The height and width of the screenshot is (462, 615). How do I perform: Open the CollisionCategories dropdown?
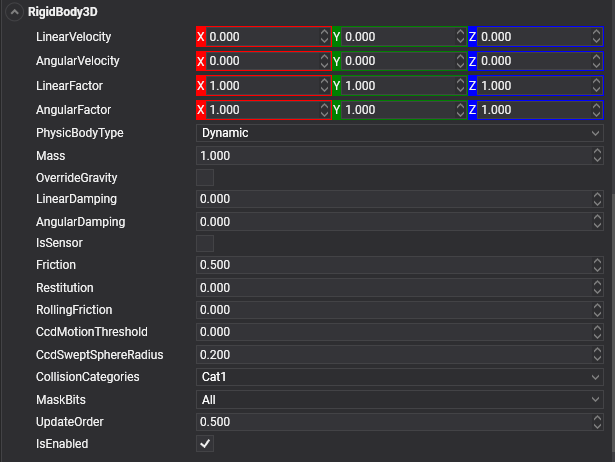click(399, 377)
